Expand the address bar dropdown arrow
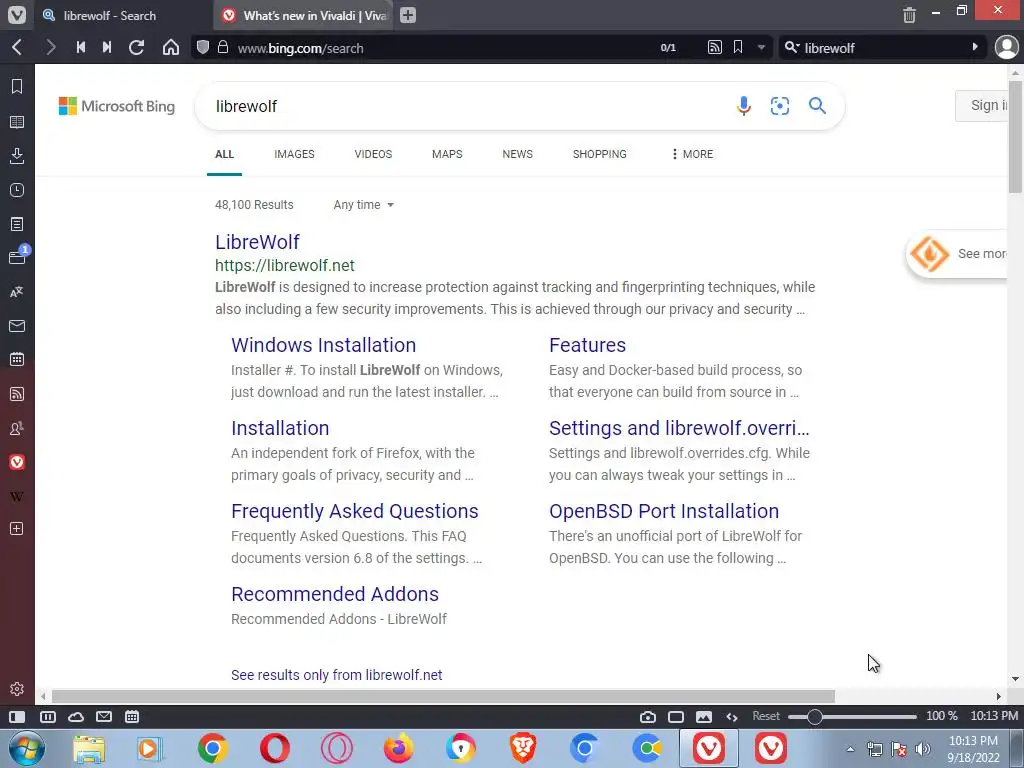The width and height of the screenshot is (1024, 768). [761, 48]
